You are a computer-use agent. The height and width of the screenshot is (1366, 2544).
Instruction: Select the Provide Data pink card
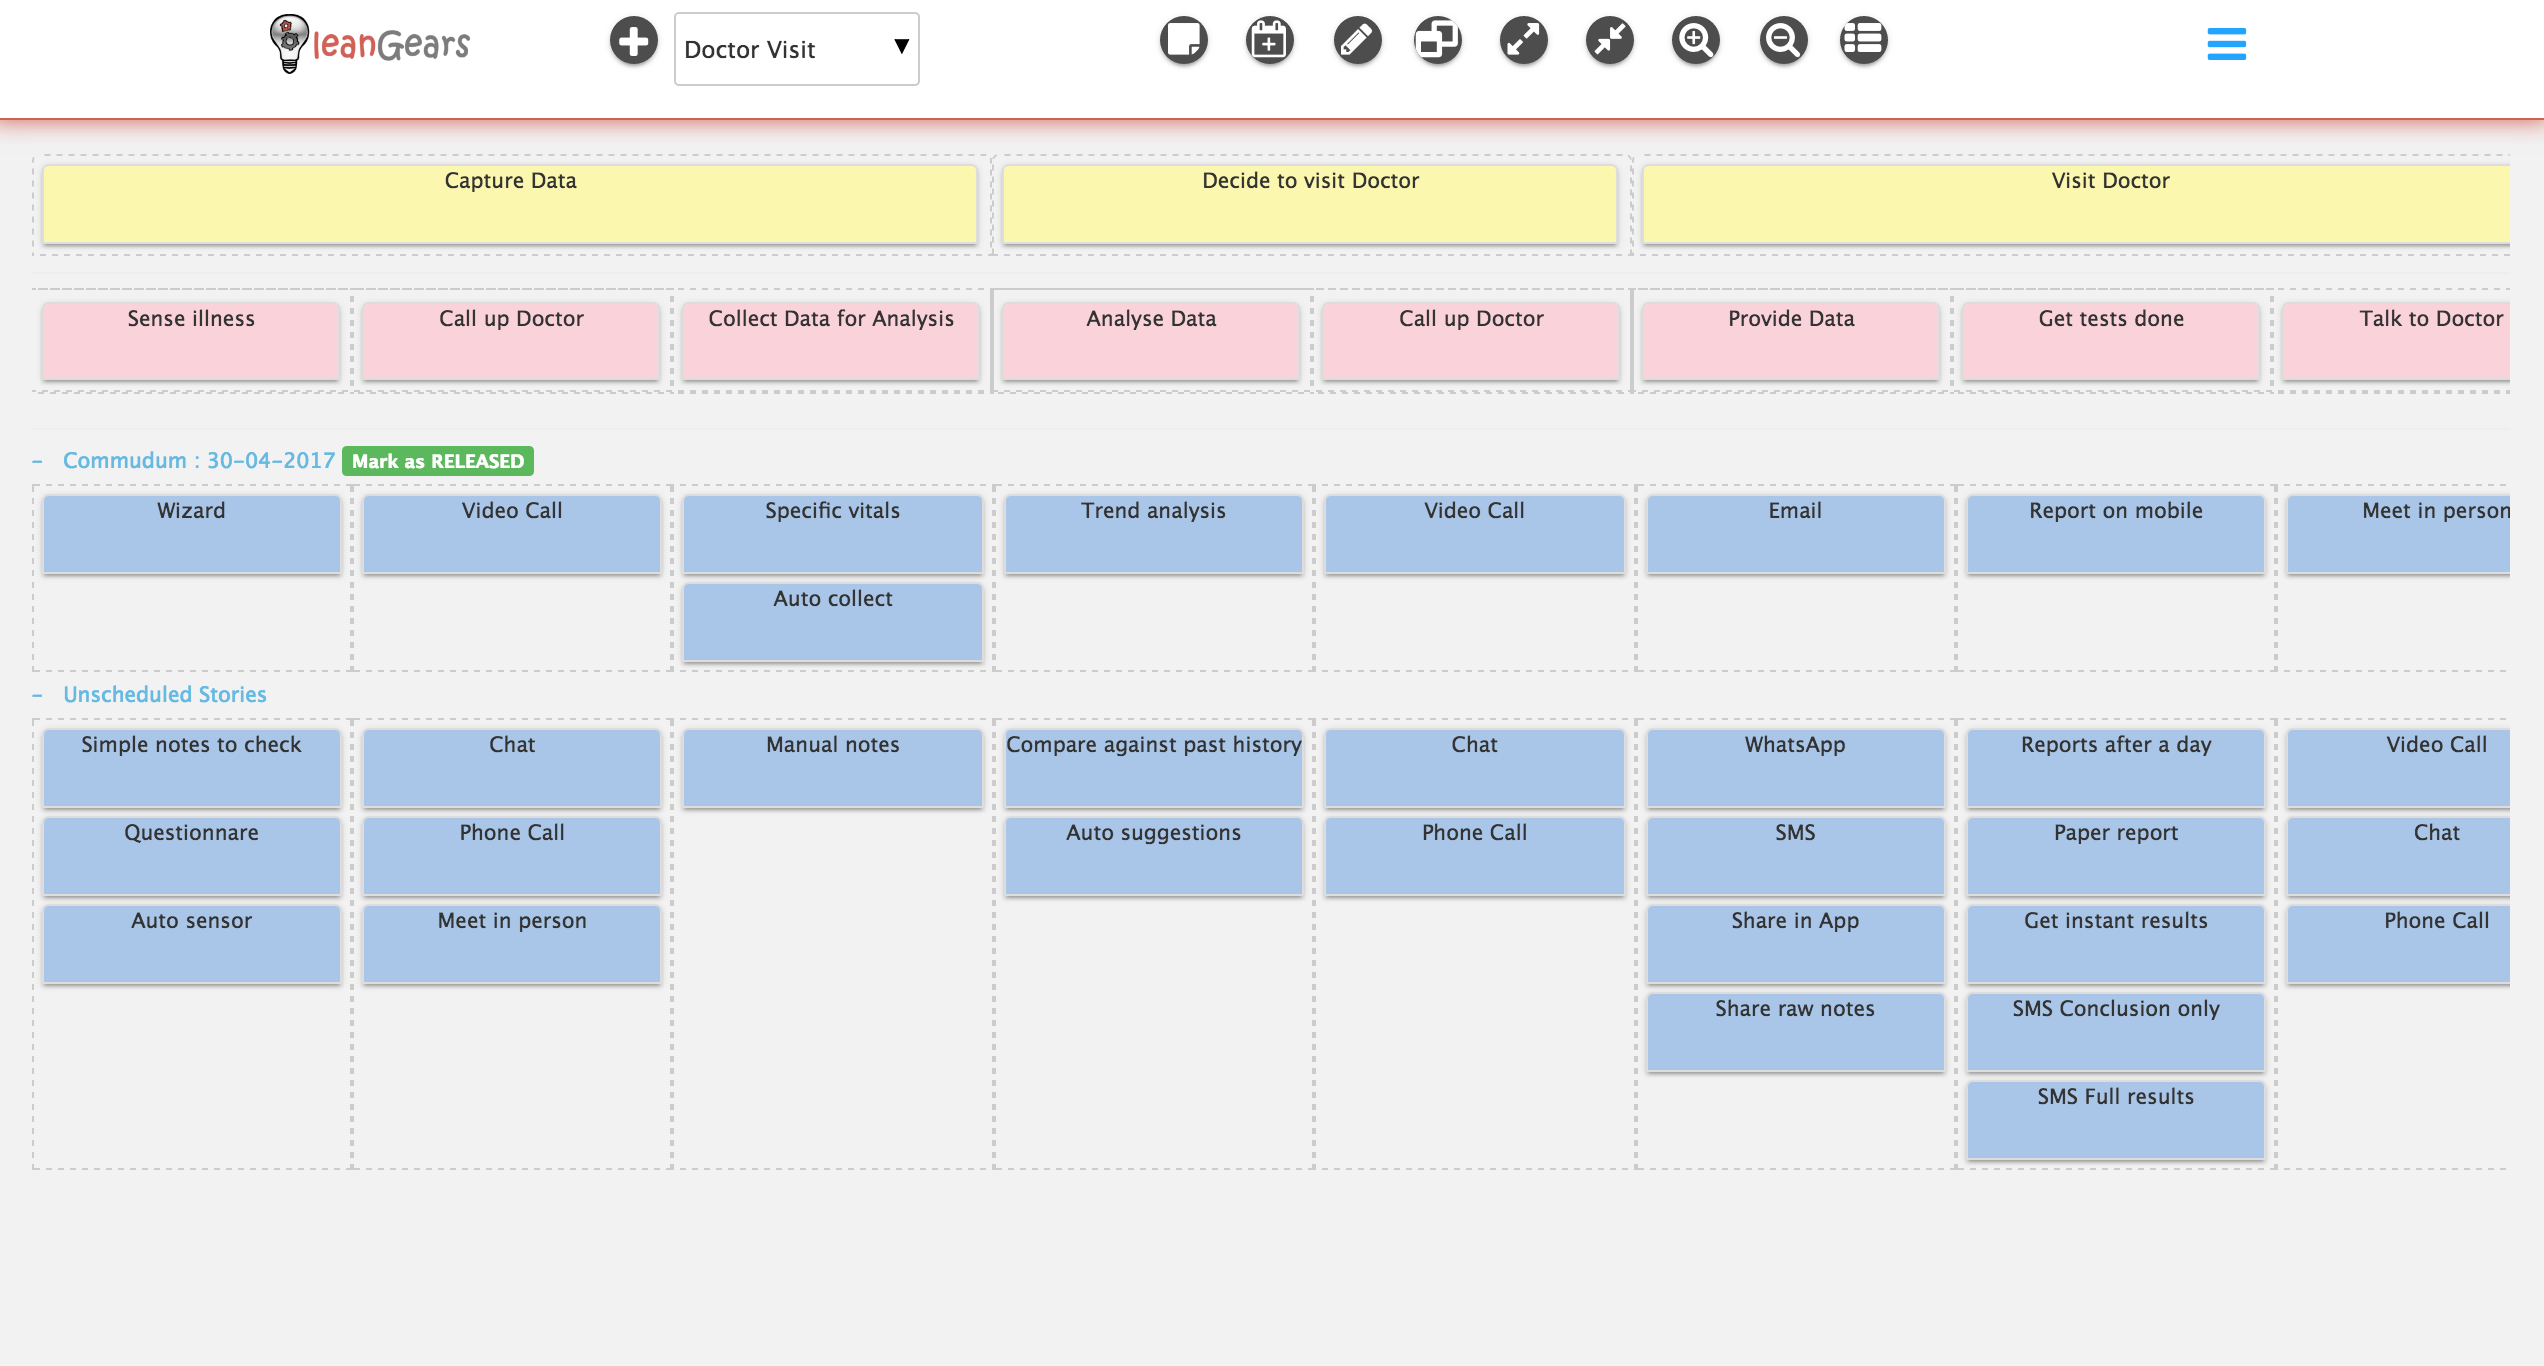point(1791,341)
